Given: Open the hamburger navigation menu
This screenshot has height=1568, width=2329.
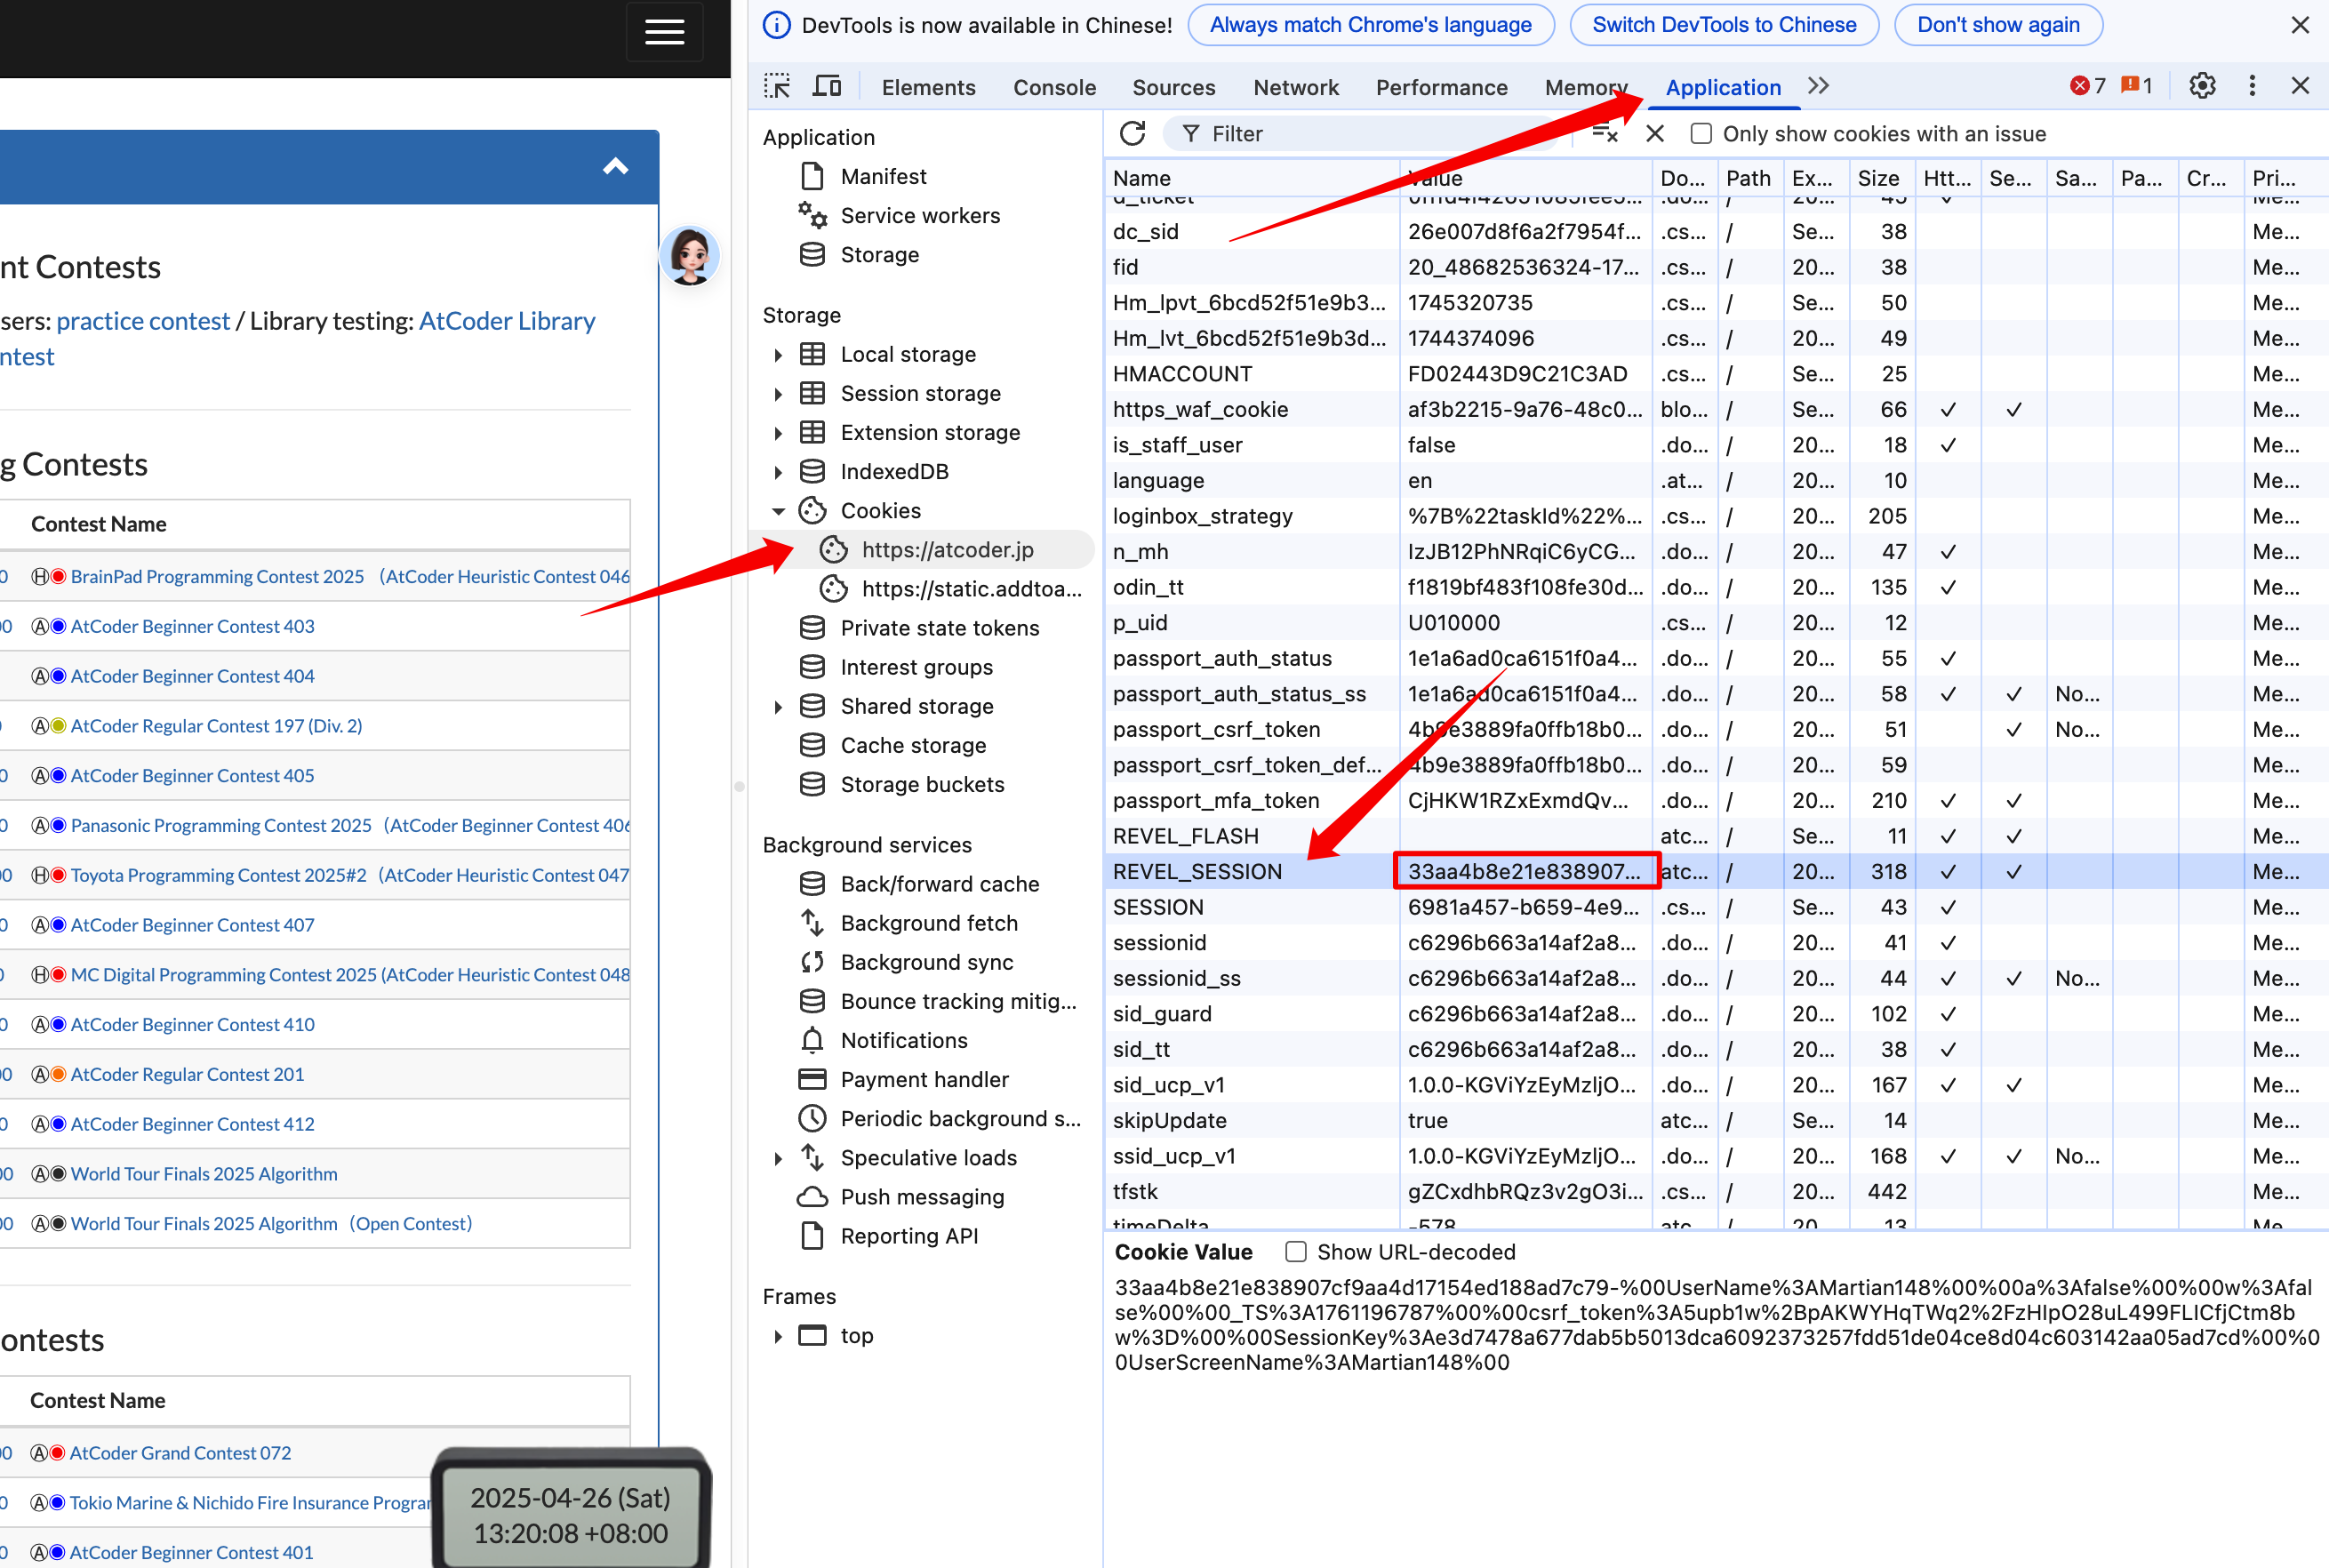Looking at the screenshot, I should (664, 32).
